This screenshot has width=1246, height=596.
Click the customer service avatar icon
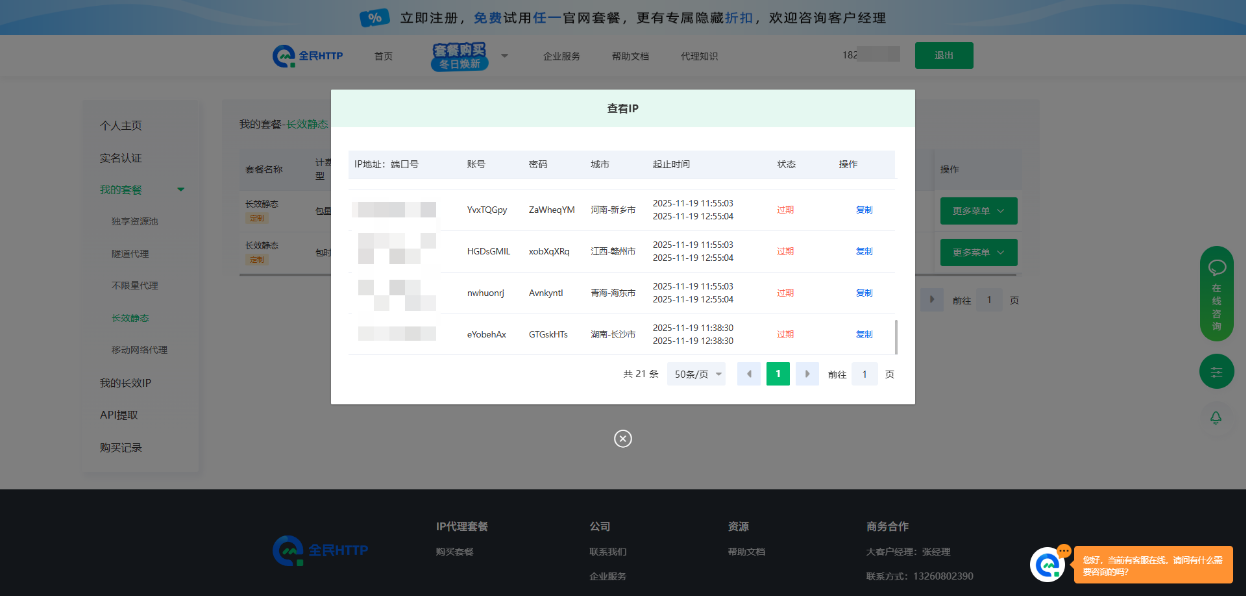coord(1048,565)
